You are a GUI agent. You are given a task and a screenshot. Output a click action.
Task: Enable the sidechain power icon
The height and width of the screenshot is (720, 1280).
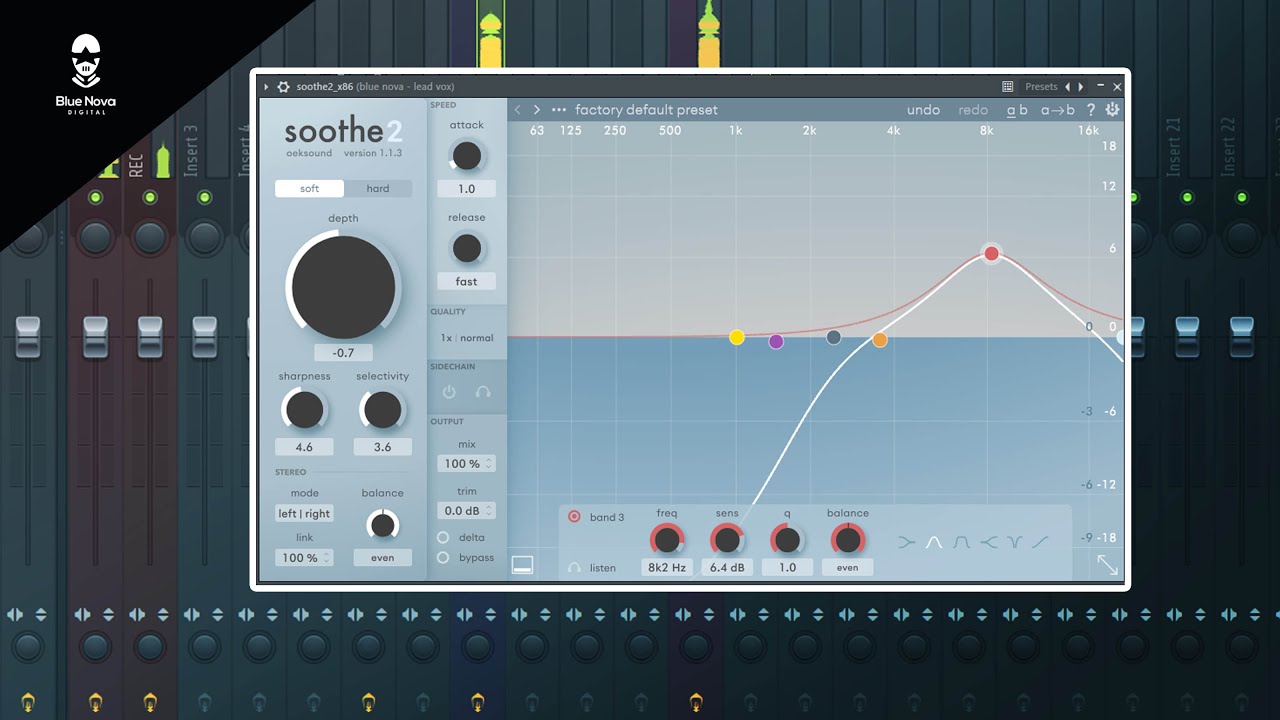(449, 392)
